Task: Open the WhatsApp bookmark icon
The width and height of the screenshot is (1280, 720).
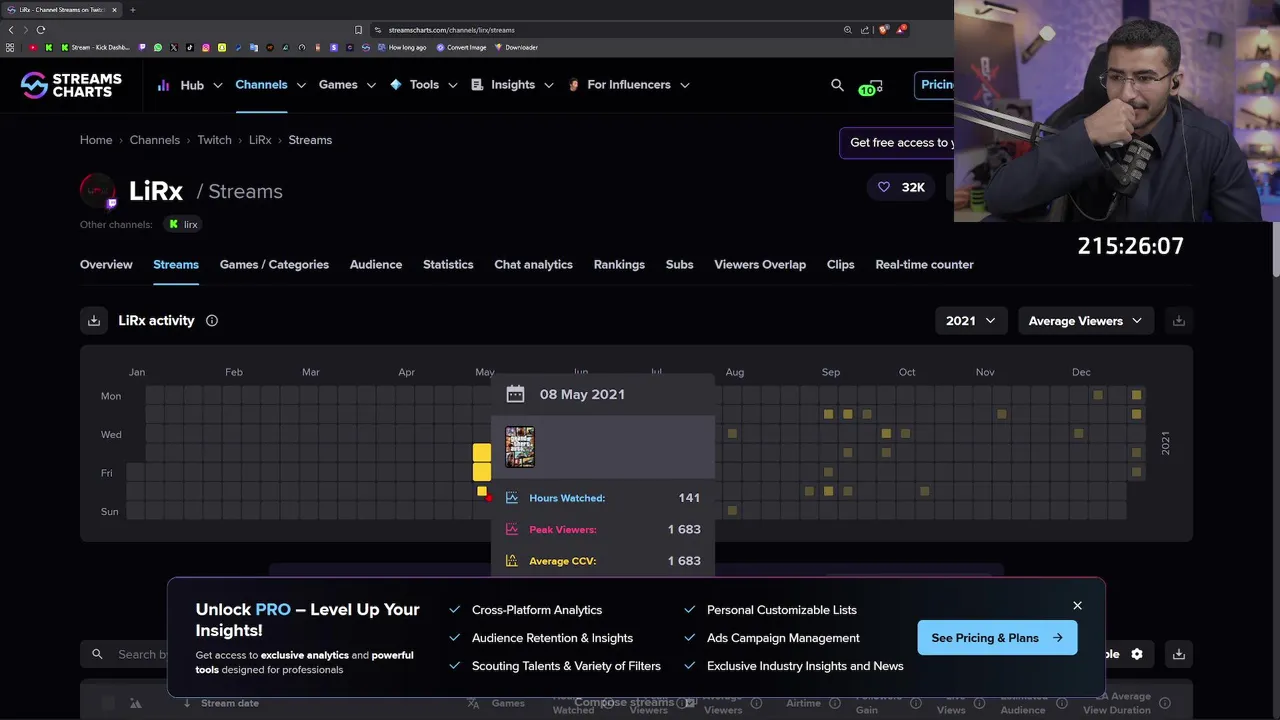Action: tap(158, 47)
